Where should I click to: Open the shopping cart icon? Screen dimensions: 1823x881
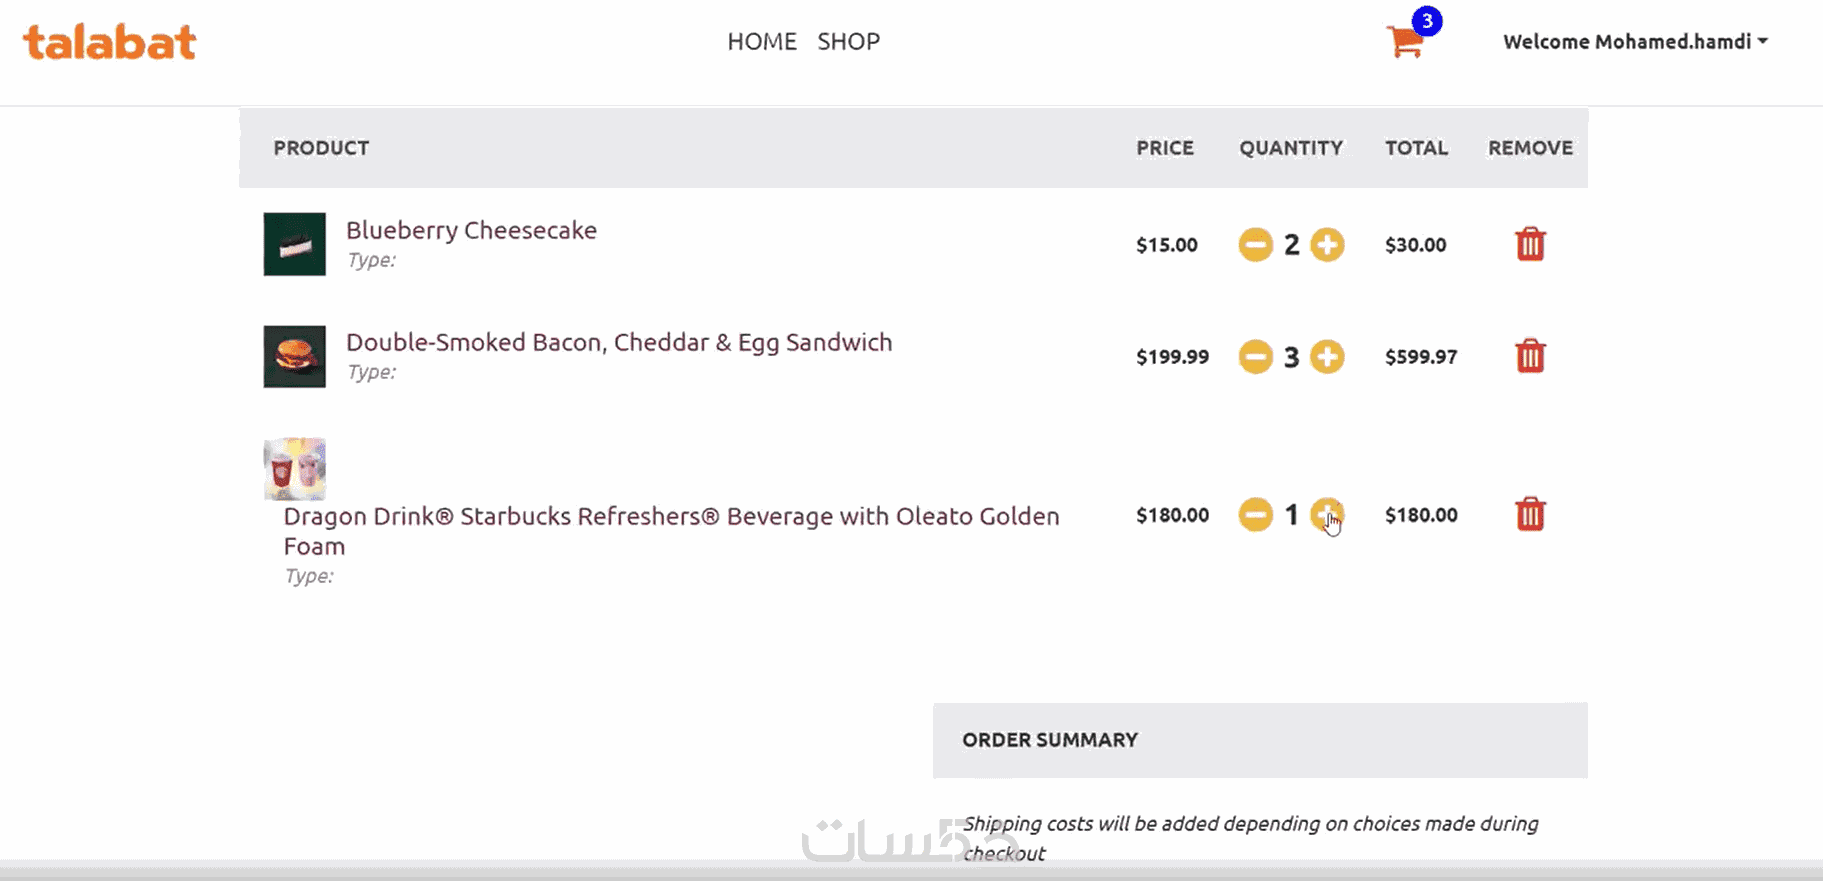1406,42
